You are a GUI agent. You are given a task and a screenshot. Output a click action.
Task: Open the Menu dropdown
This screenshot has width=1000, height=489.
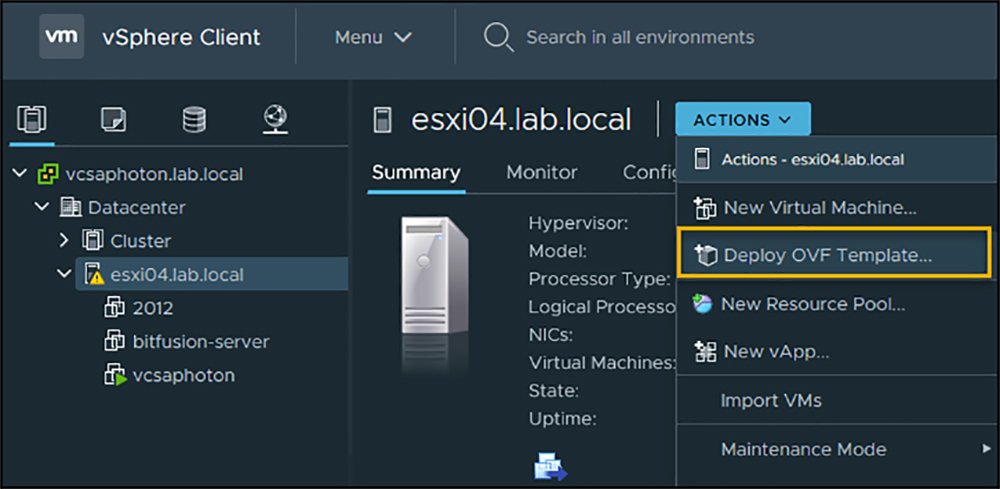click(x=373, y=38)
